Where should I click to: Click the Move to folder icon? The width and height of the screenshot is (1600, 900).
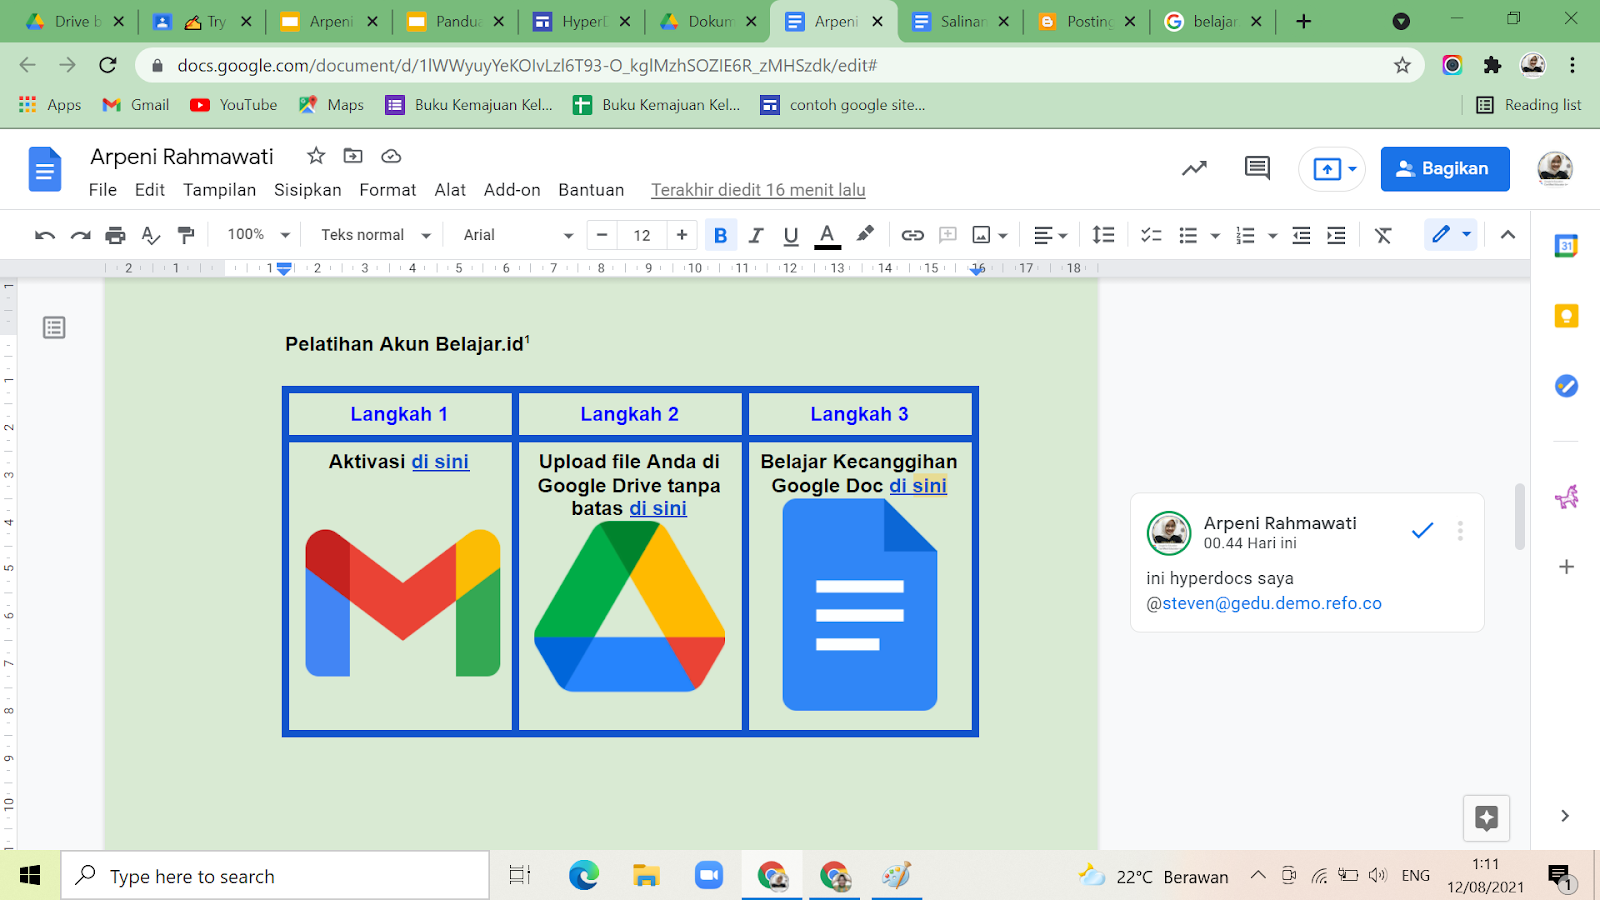(x=353, y=156)
